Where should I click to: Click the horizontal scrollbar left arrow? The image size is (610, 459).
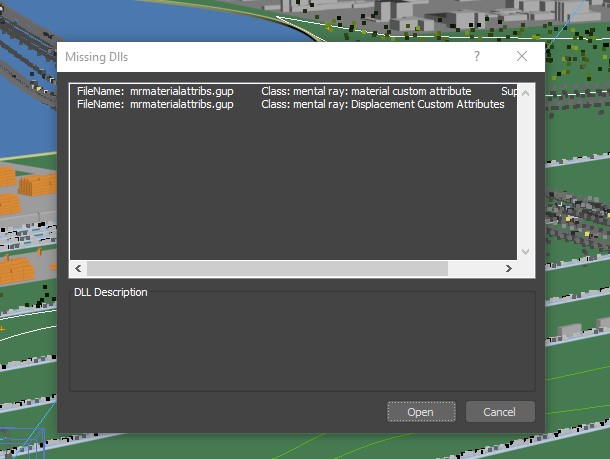[79, 268]
